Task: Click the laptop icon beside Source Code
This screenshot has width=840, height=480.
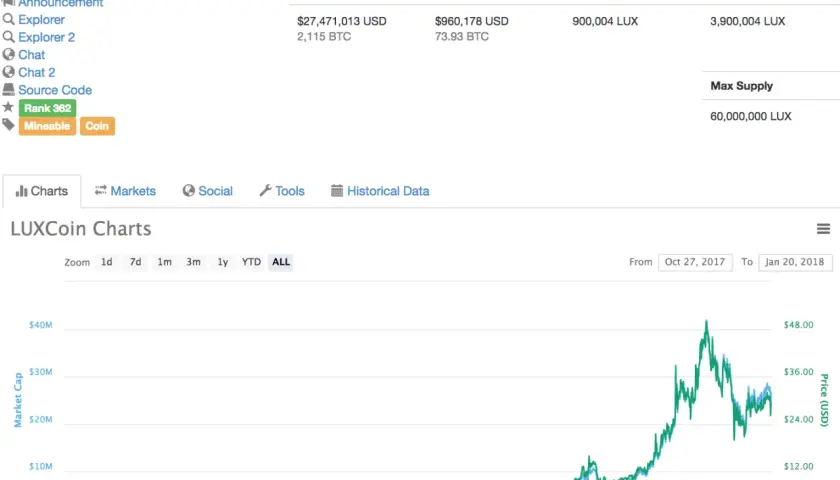Action: (9, 89)
